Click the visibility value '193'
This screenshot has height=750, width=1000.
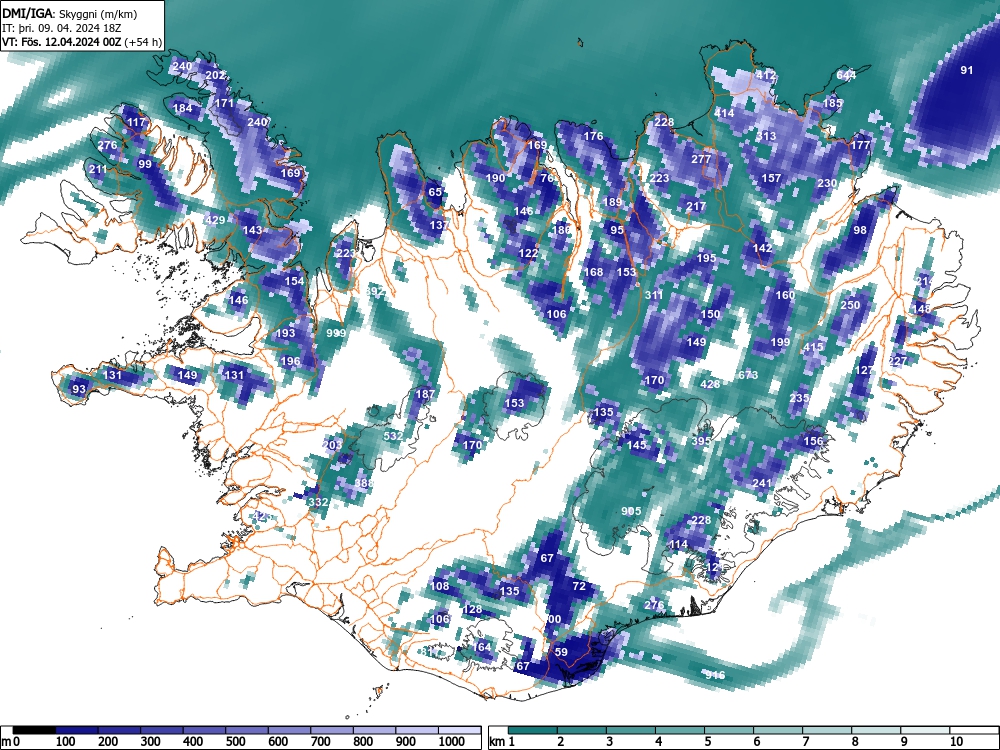[285, 333]
